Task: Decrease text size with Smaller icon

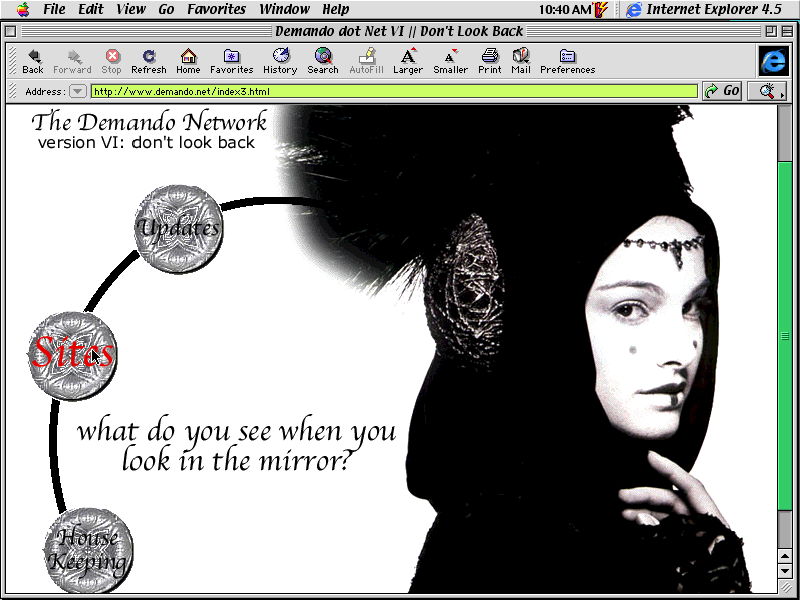Action: pos(450,61)
